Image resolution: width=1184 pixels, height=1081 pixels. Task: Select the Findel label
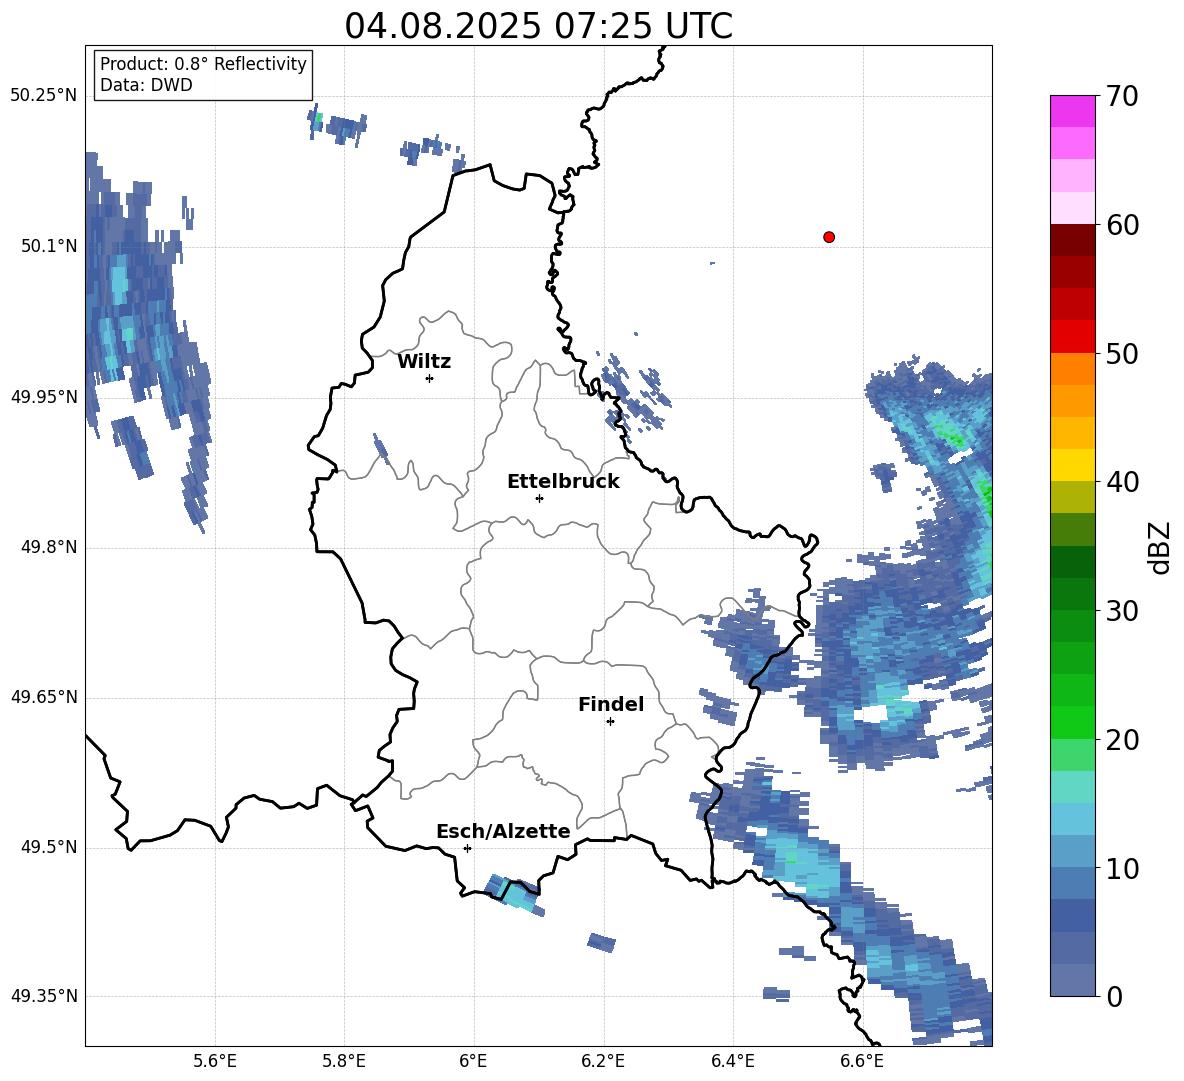click(611, 704)
